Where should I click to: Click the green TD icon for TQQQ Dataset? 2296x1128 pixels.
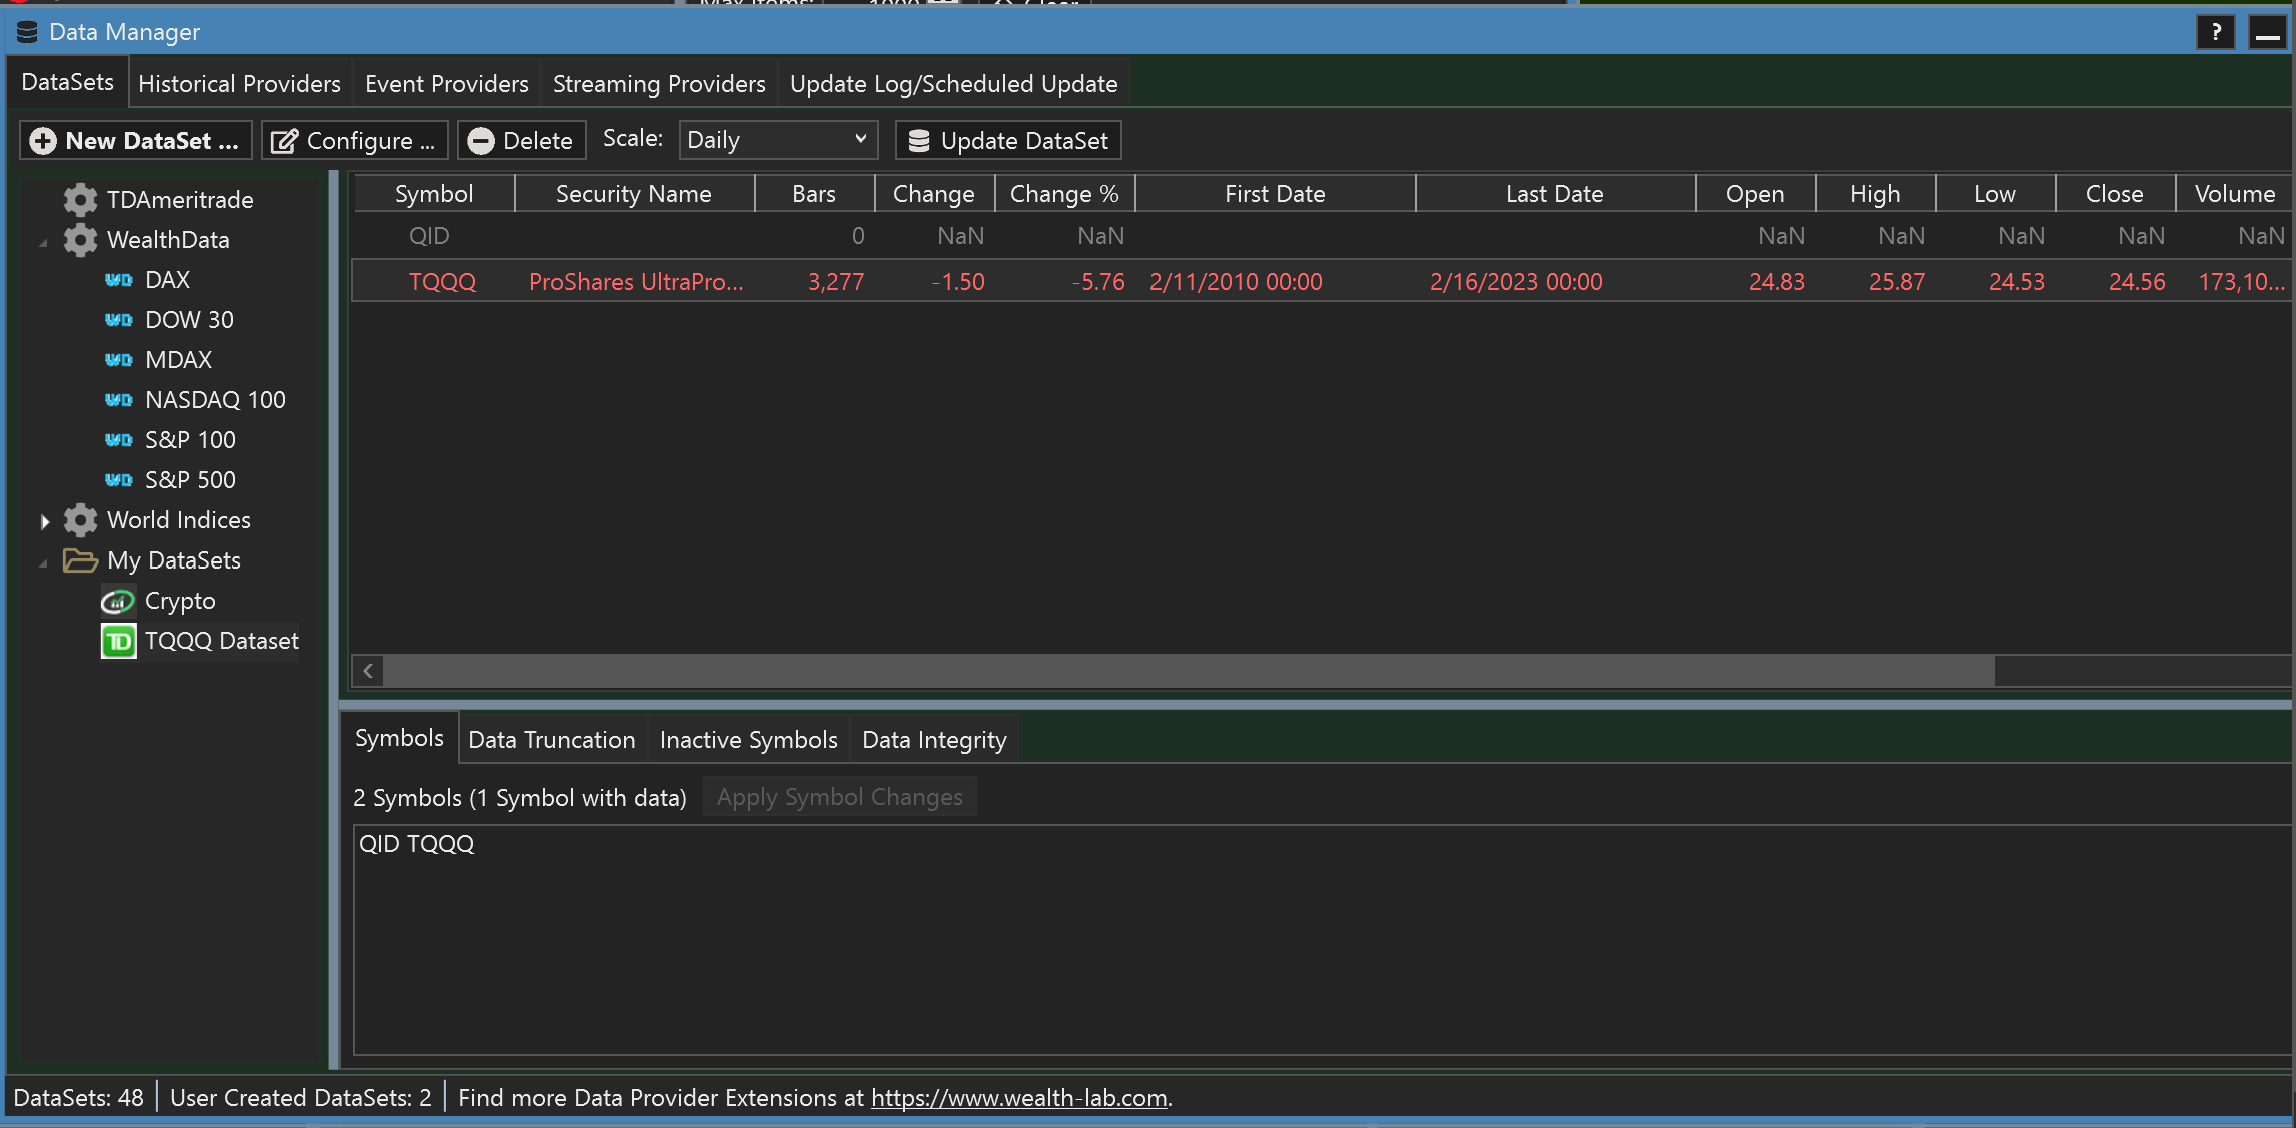(118, 641)
